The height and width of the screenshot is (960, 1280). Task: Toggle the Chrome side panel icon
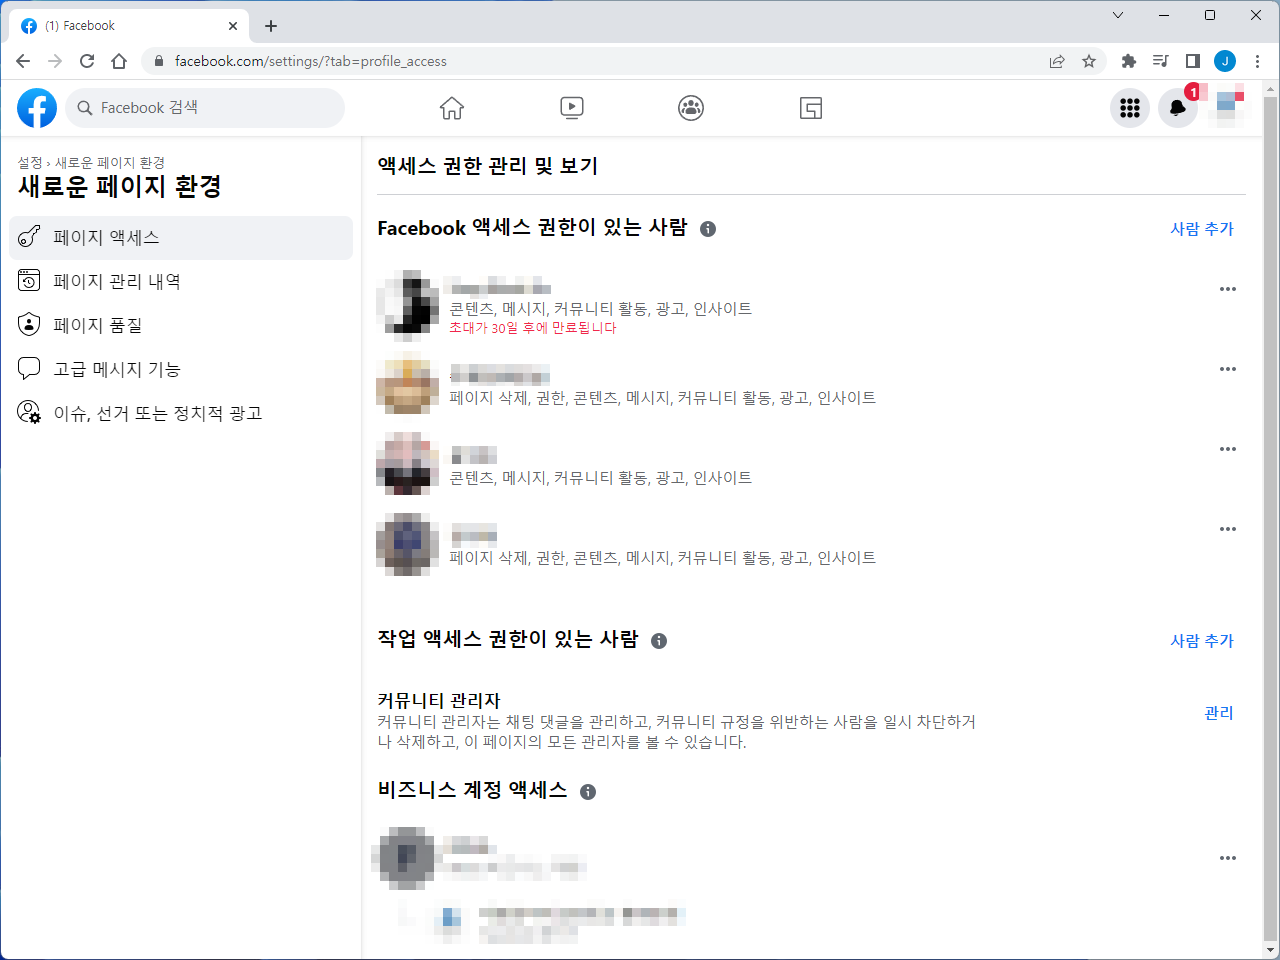(1193, 61)
